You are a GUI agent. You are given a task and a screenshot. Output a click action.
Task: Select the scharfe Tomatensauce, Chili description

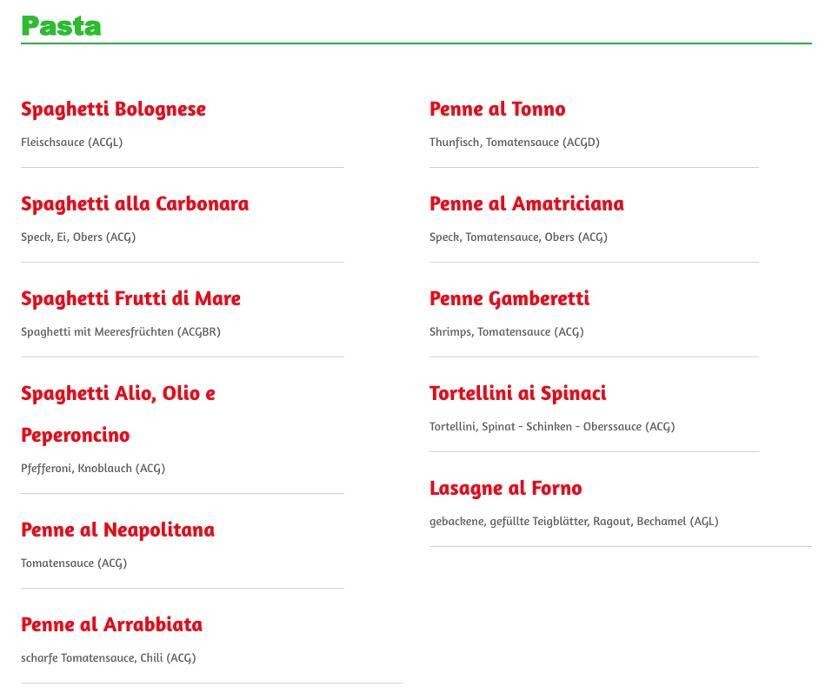pyautogui.click(x=108, y=658)
